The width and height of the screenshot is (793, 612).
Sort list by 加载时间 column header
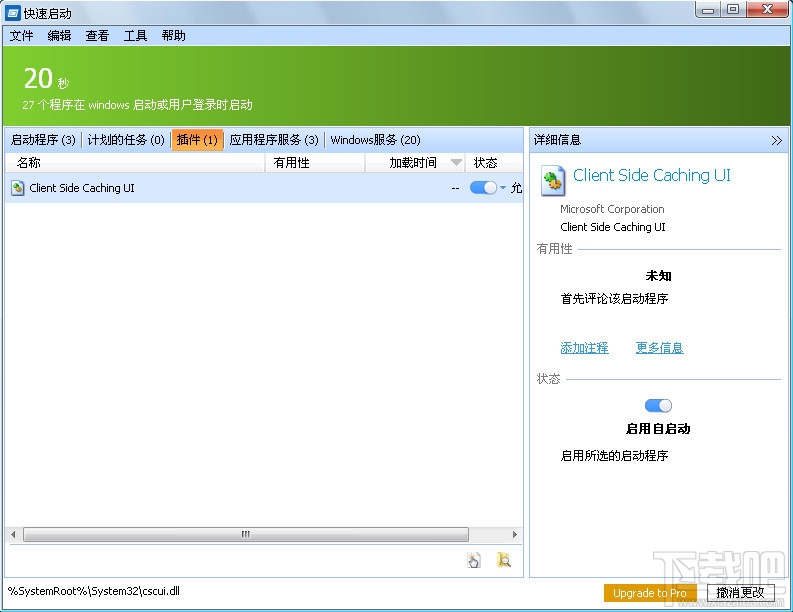(414, 163)
